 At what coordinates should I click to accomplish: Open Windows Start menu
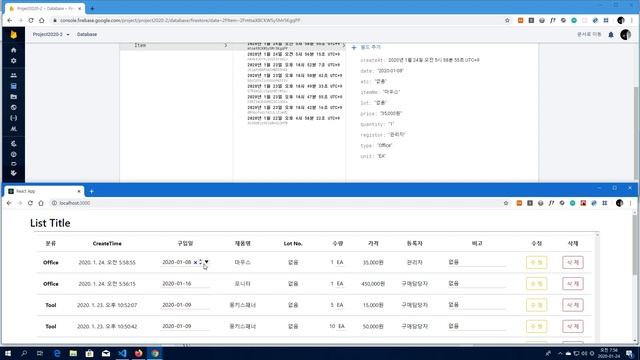8,353
